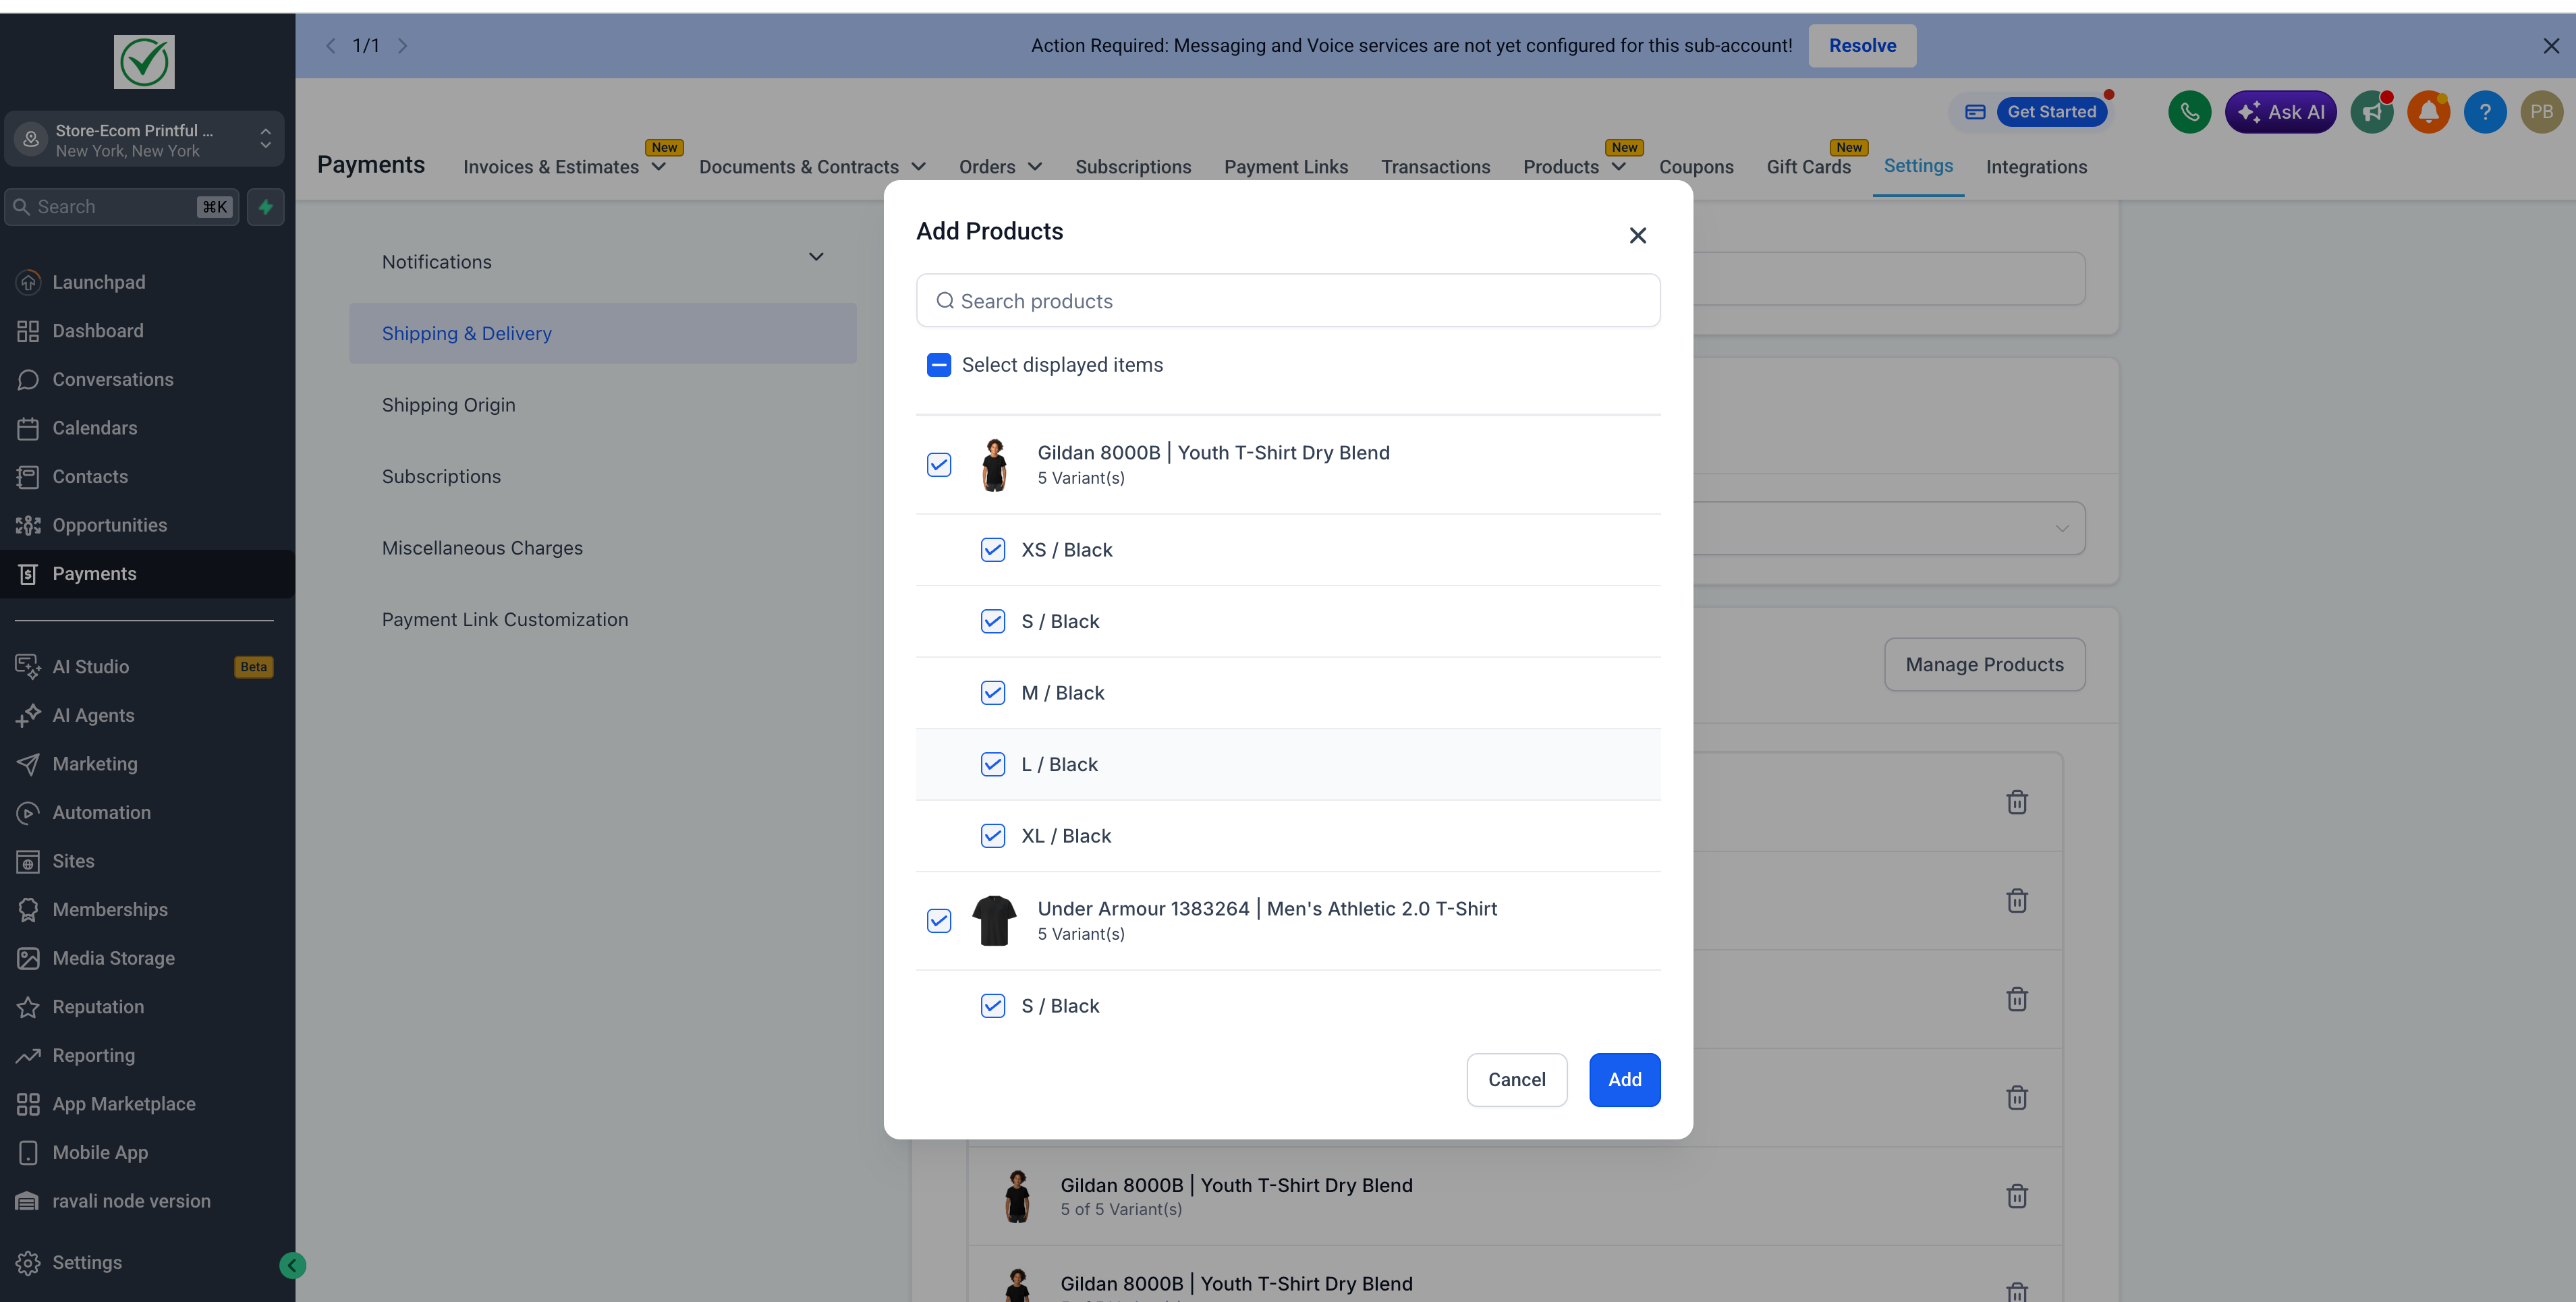Toggle the Select displayed items checkbox

pyautogui.click(x=938, y=365)
